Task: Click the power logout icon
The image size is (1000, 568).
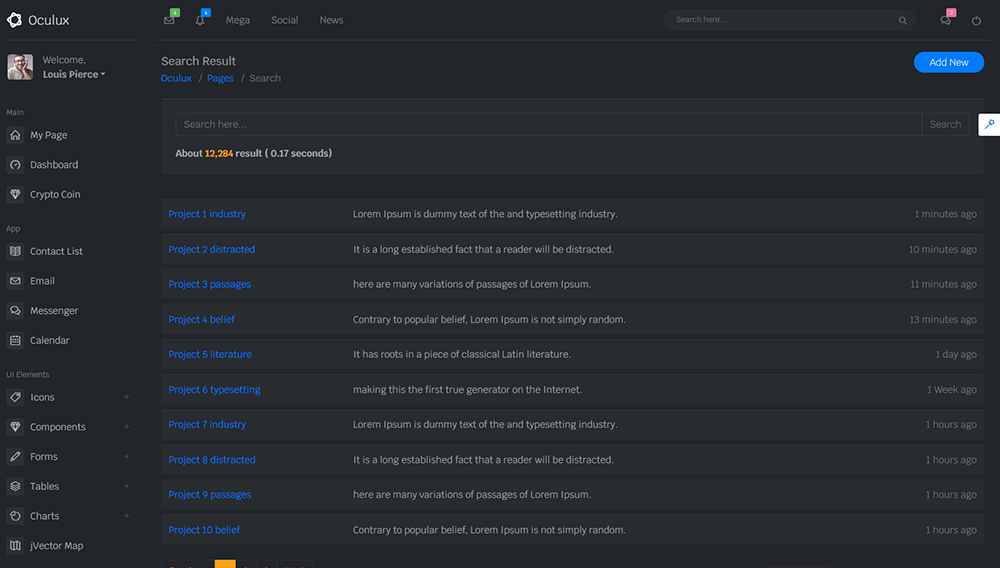Action: click(976, 20)
